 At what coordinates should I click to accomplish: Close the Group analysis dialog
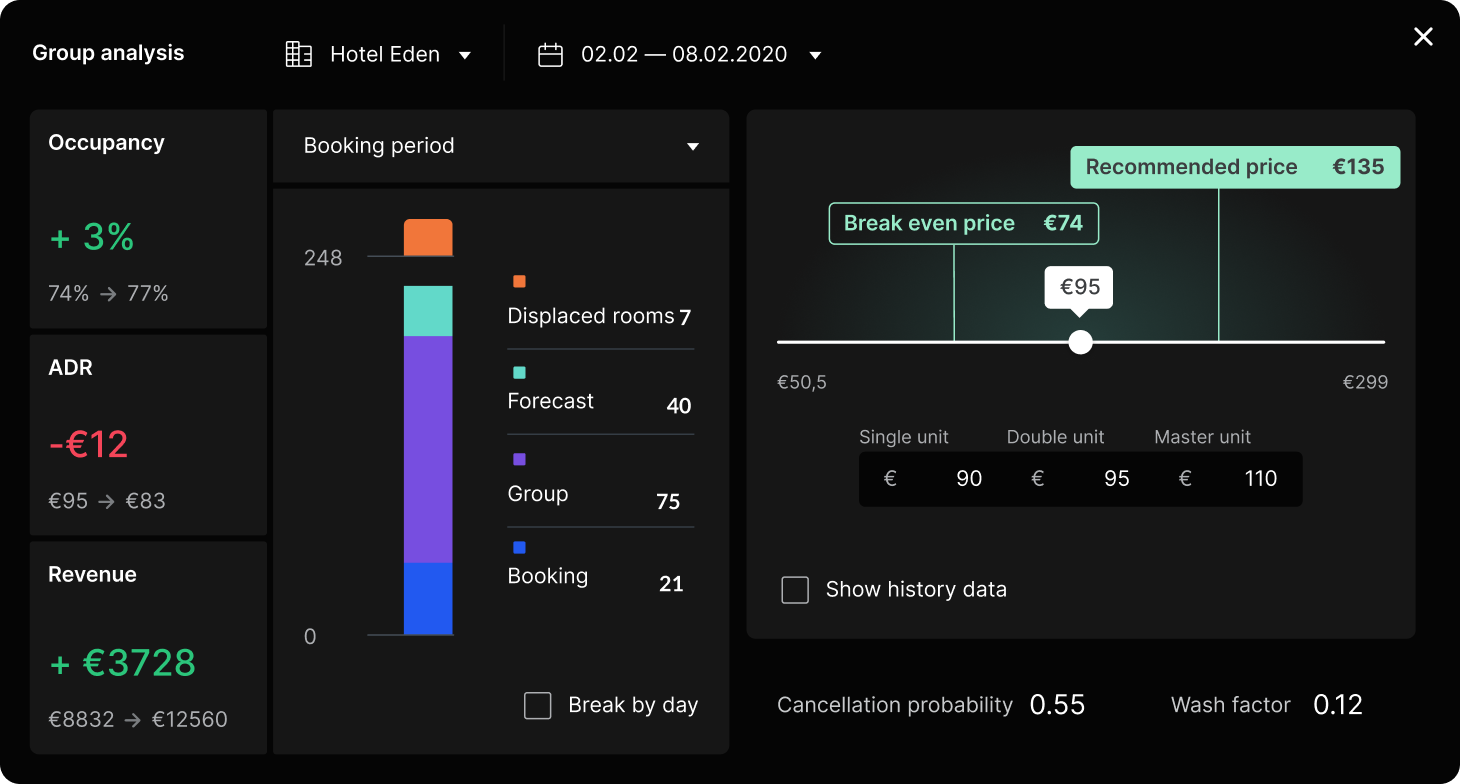1422,37
